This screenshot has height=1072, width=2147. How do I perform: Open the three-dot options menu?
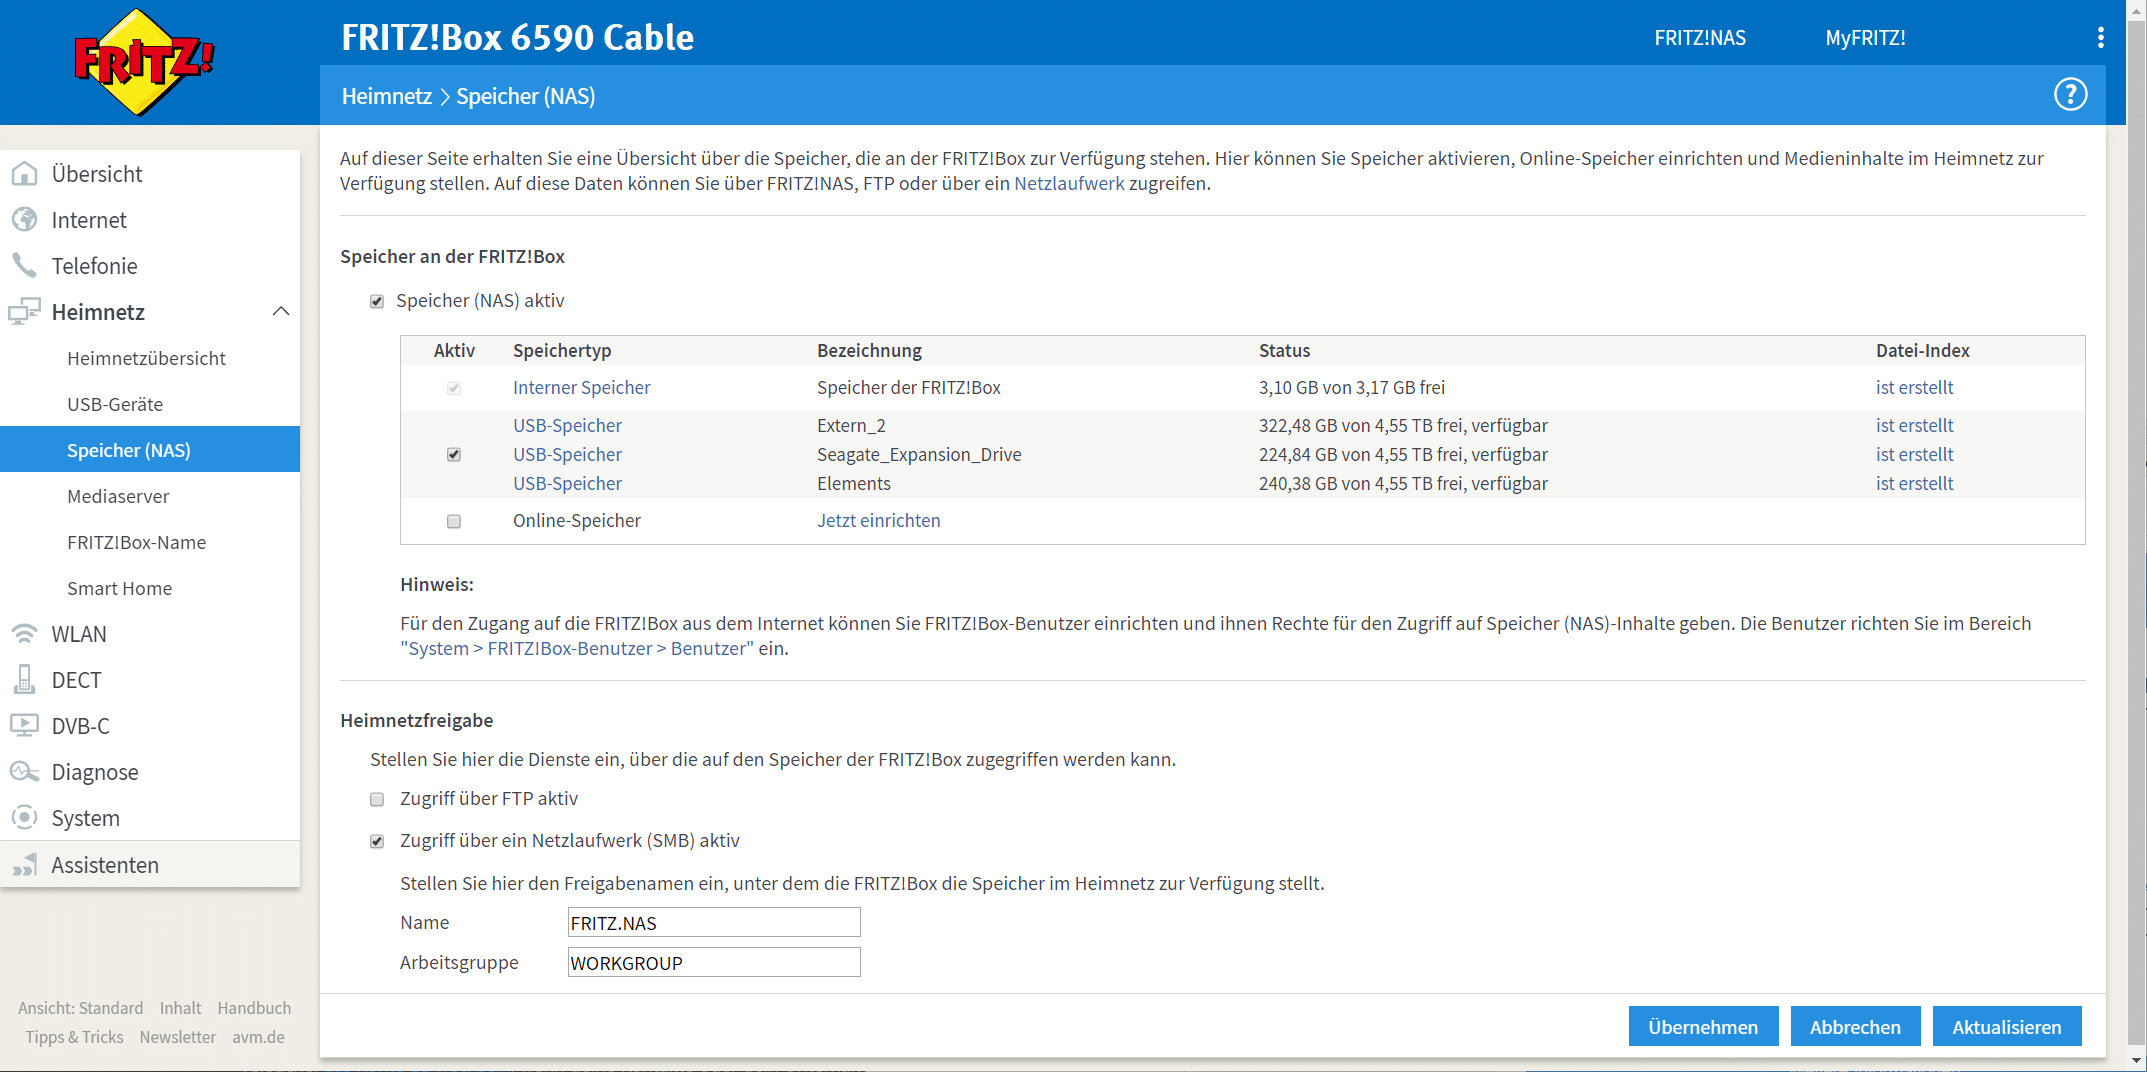[2100, 38]
